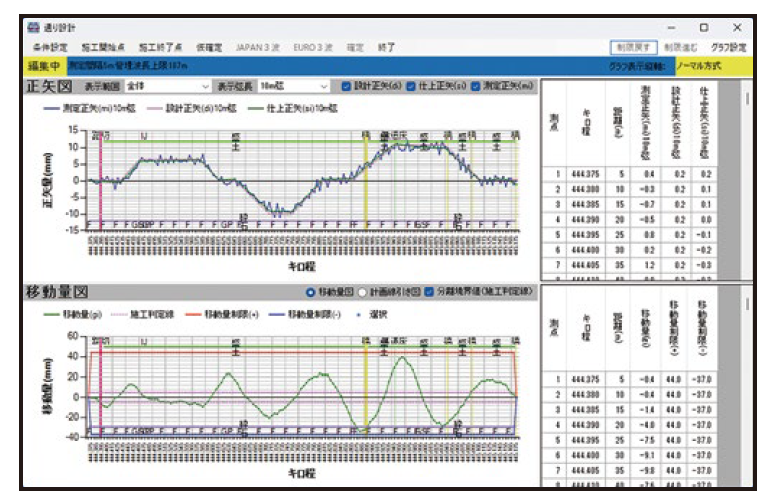Open the 条件設定 menu

pyautogui.click(x=50, y=47)
